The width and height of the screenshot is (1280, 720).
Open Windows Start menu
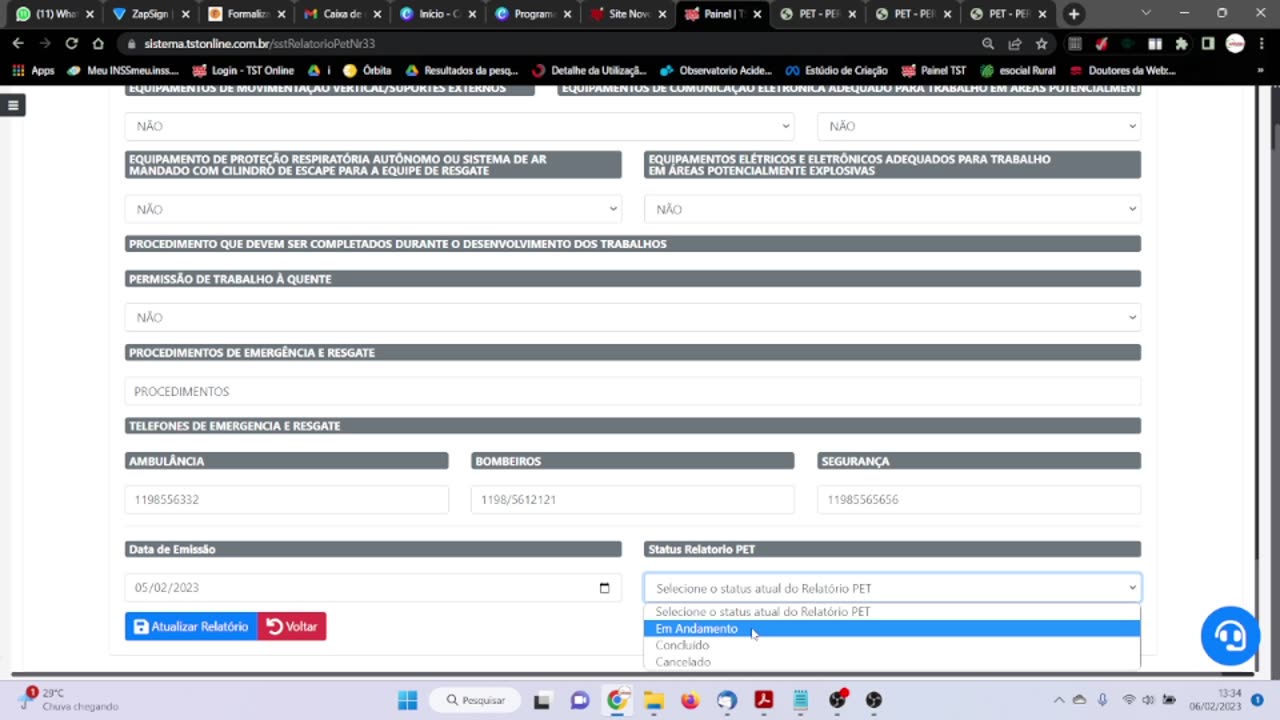(x=407, y=700)
